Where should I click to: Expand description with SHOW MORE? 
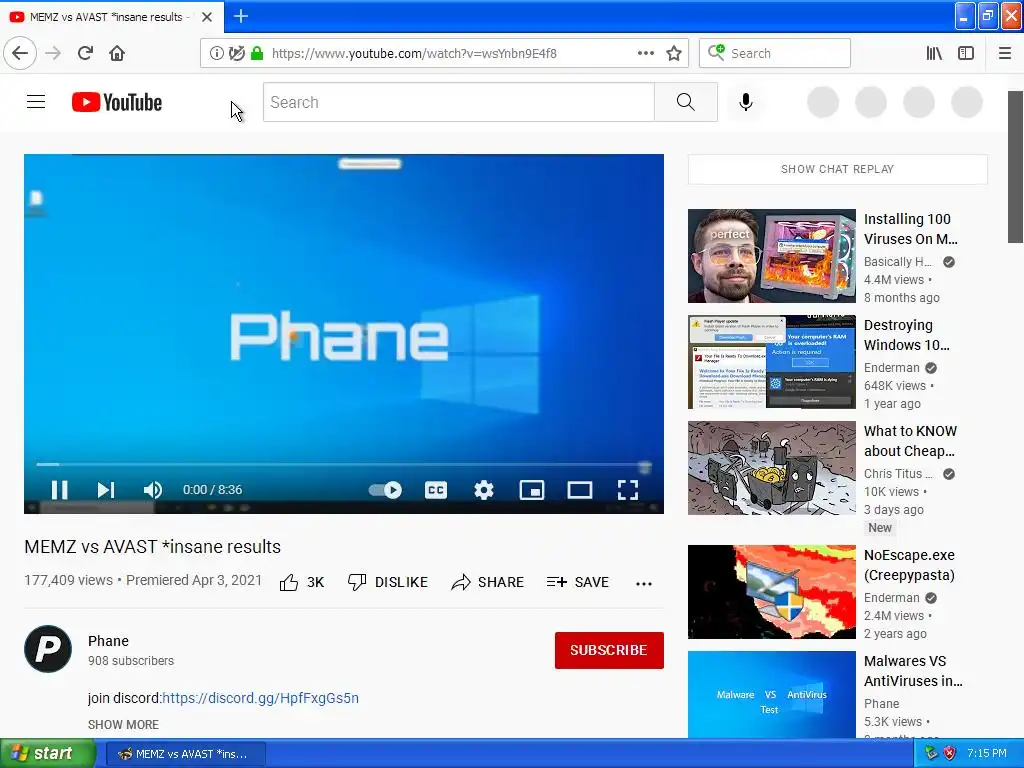(123, 724)
